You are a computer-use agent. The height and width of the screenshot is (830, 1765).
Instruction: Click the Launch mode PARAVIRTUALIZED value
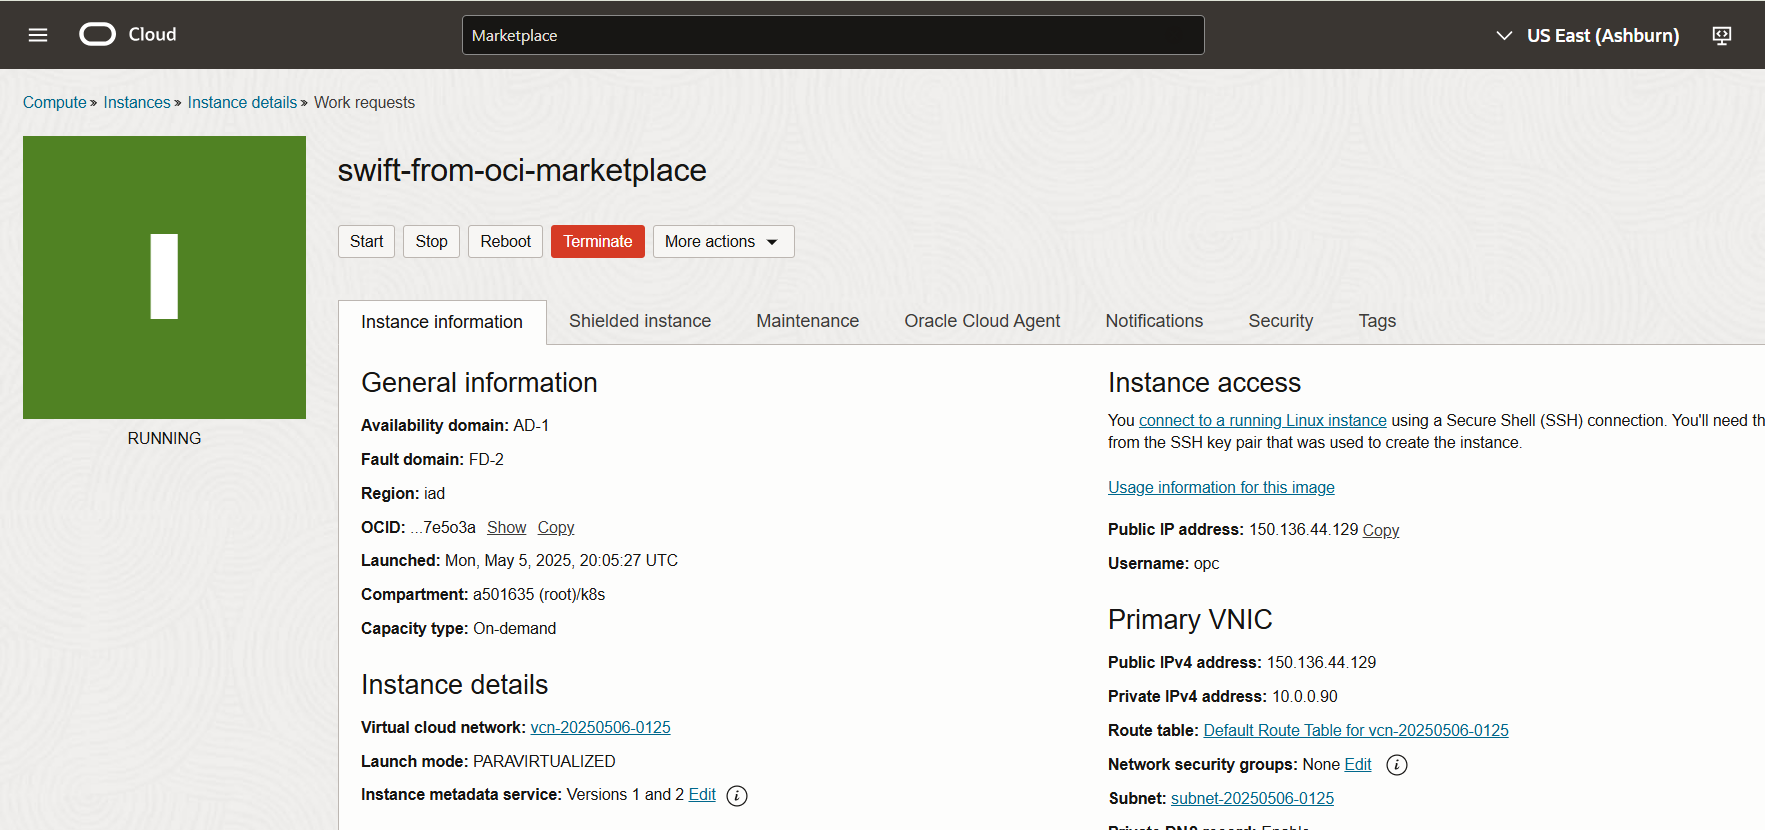tap(544, 761)
